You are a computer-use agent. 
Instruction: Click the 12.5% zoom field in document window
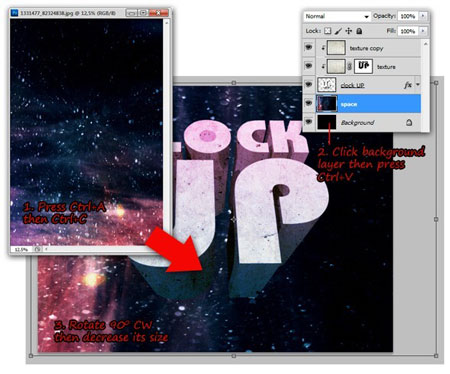[x=21, y=249]
